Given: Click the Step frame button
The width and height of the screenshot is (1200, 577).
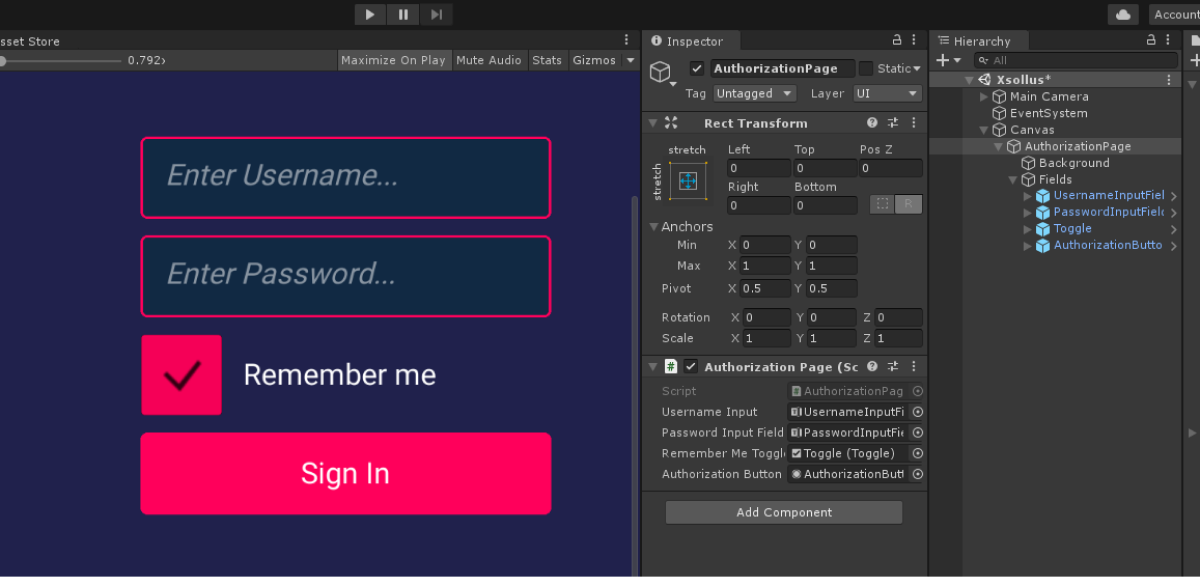Looking at the screenshot, I should point(436,14).
